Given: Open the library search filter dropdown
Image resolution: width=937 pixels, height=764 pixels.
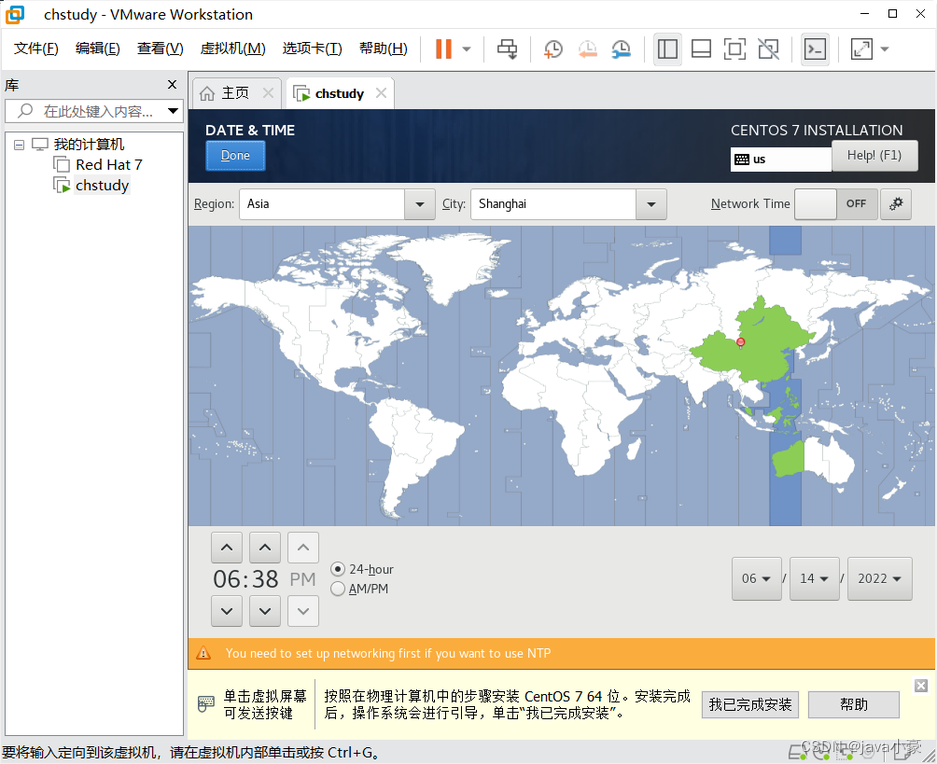Looking at the screenshot, I should (173, 111).
